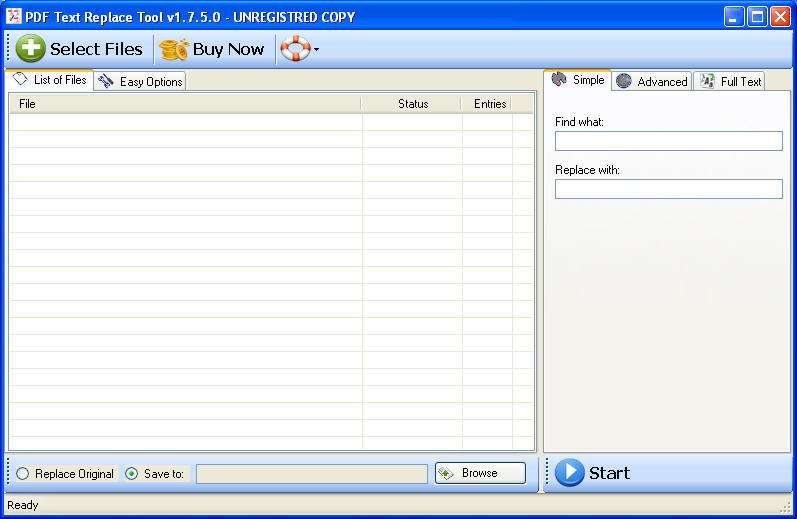Click the Buy Now coins icon

click(174, 49)
